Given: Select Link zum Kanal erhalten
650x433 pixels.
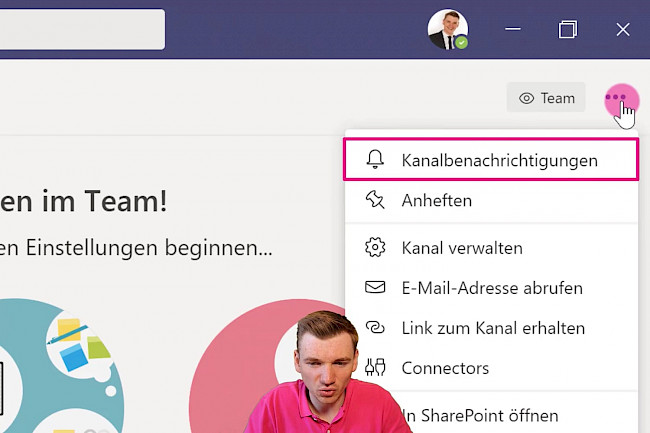Looking at the screenshot, I should coord(491,328).
